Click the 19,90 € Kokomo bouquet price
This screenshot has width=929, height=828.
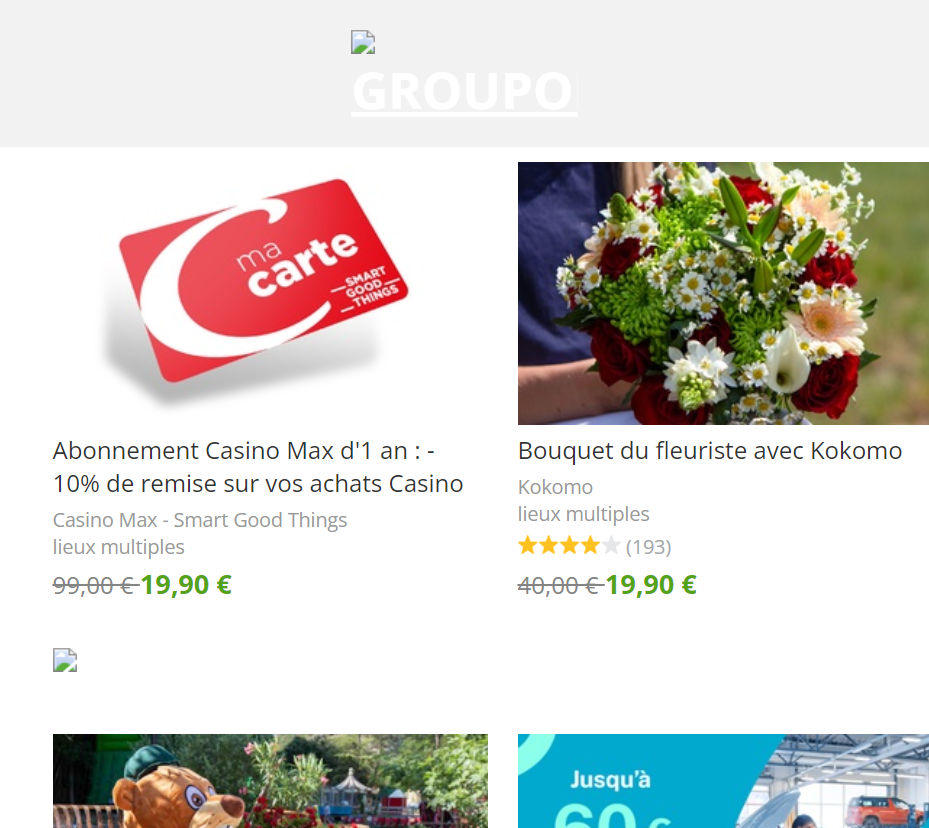click(x=651, y=585)
